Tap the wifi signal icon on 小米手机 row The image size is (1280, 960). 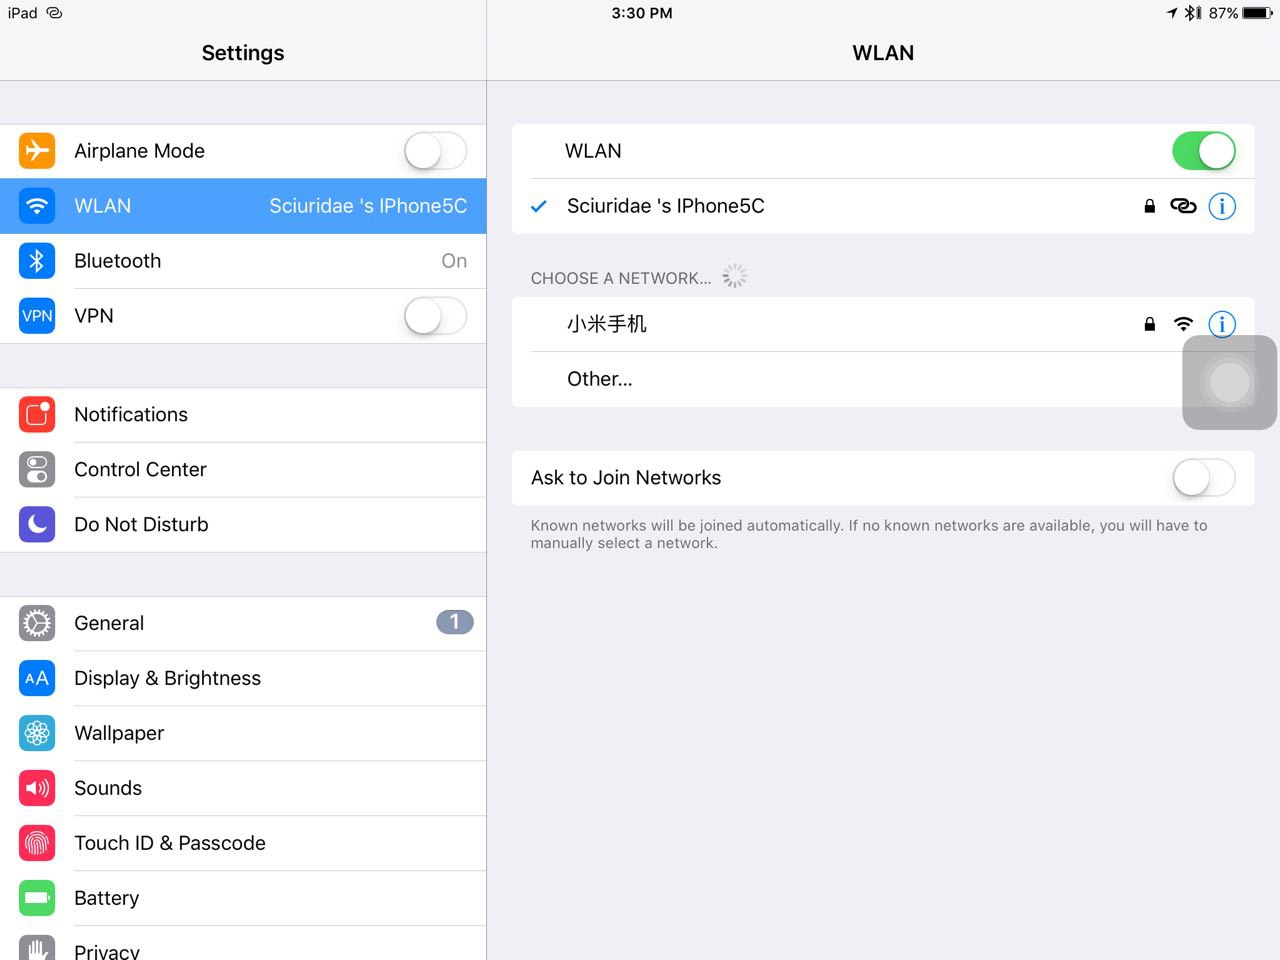pyautogui.click(x=1183, y=324)
